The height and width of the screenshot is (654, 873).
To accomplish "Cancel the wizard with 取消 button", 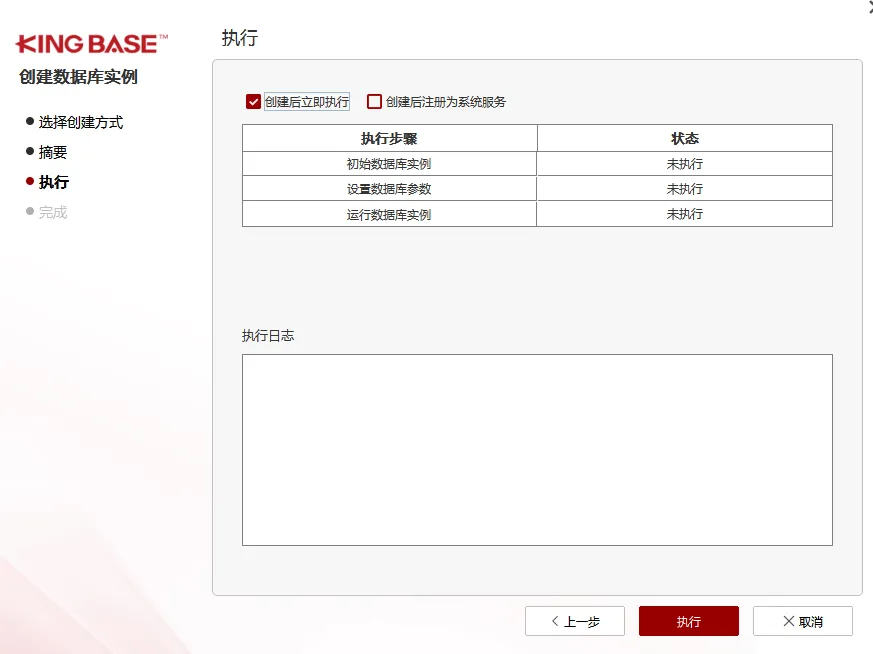I will click(802, 621).
